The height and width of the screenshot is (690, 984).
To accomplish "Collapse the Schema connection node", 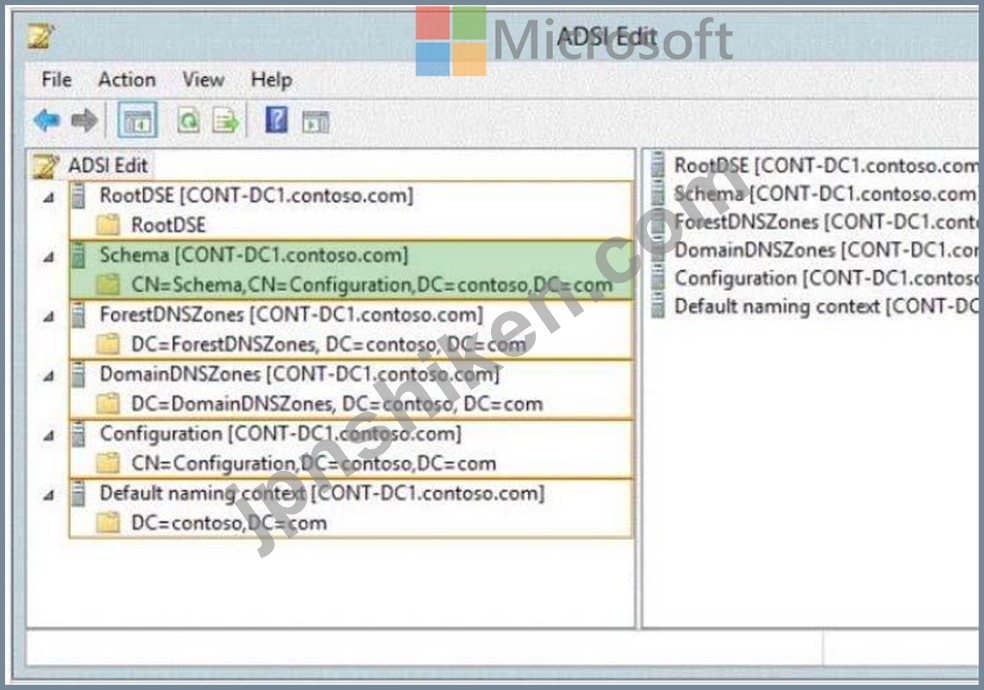I will point(48,257).
